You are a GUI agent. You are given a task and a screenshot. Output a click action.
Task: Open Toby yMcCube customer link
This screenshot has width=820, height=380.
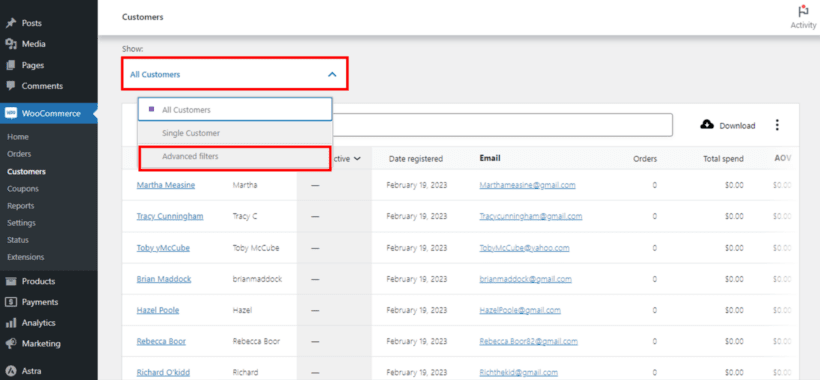pyautogui.click(x=163, y=248)
